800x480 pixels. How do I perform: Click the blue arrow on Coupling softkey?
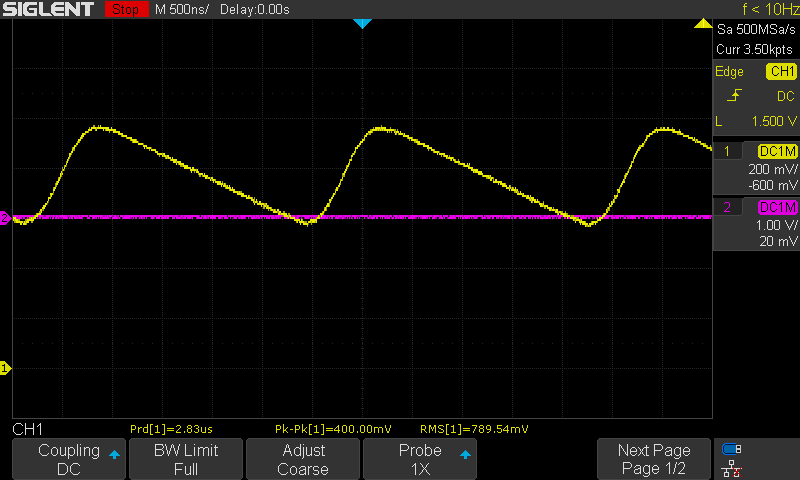coord(115,454)
